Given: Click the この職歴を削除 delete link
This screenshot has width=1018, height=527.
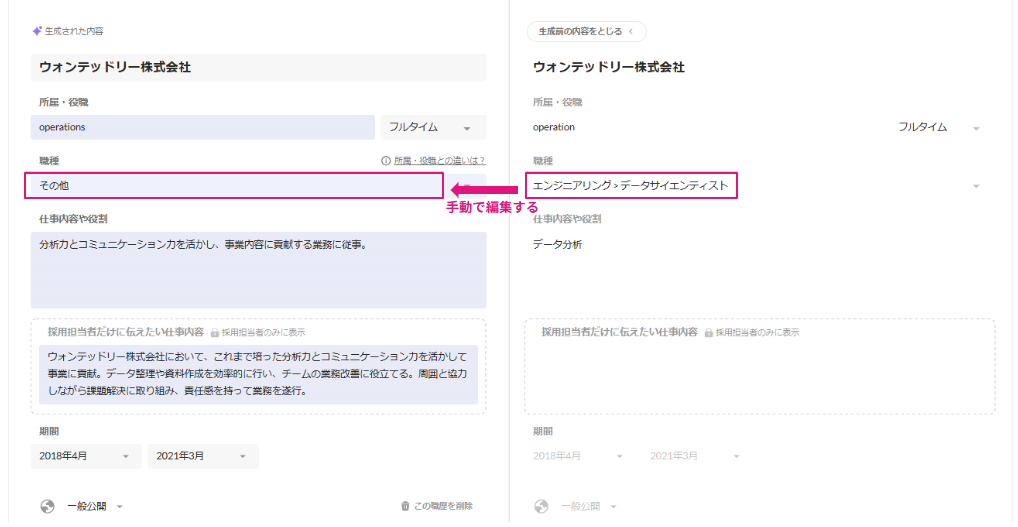Looking at the screenshot, I should (x=442, y=506).
